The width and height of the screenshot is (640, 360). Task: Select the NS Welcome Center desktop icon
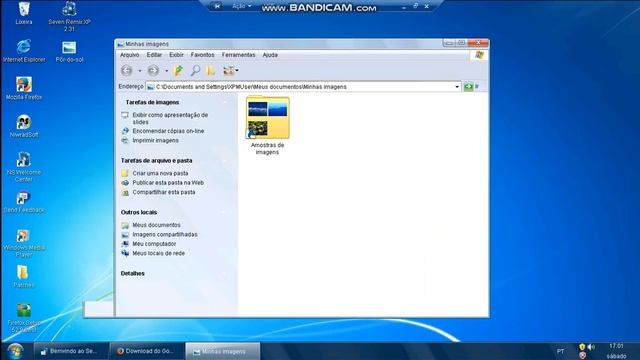24,167
